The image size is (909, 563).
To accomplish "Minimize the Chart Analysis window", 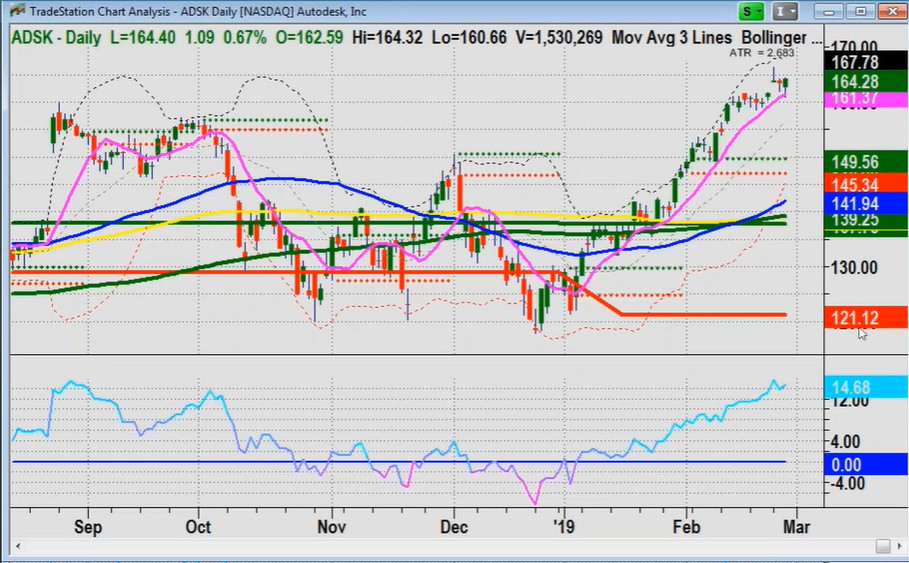I will pos(828,11).
